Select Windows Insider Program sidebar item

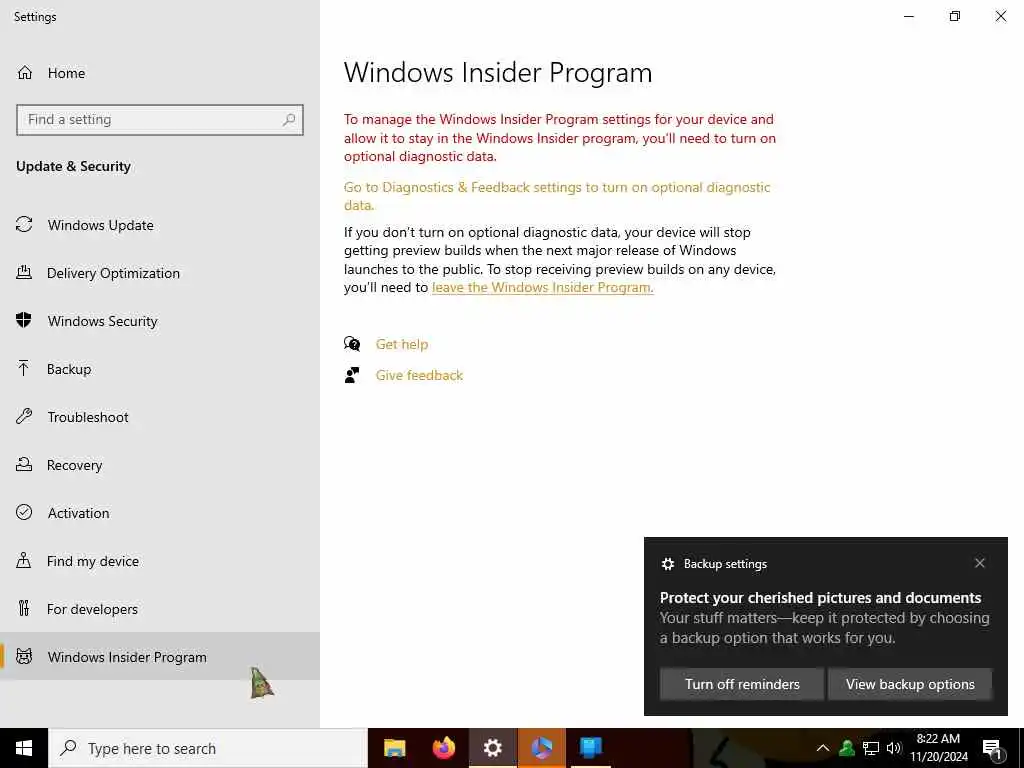coord(160,656)
